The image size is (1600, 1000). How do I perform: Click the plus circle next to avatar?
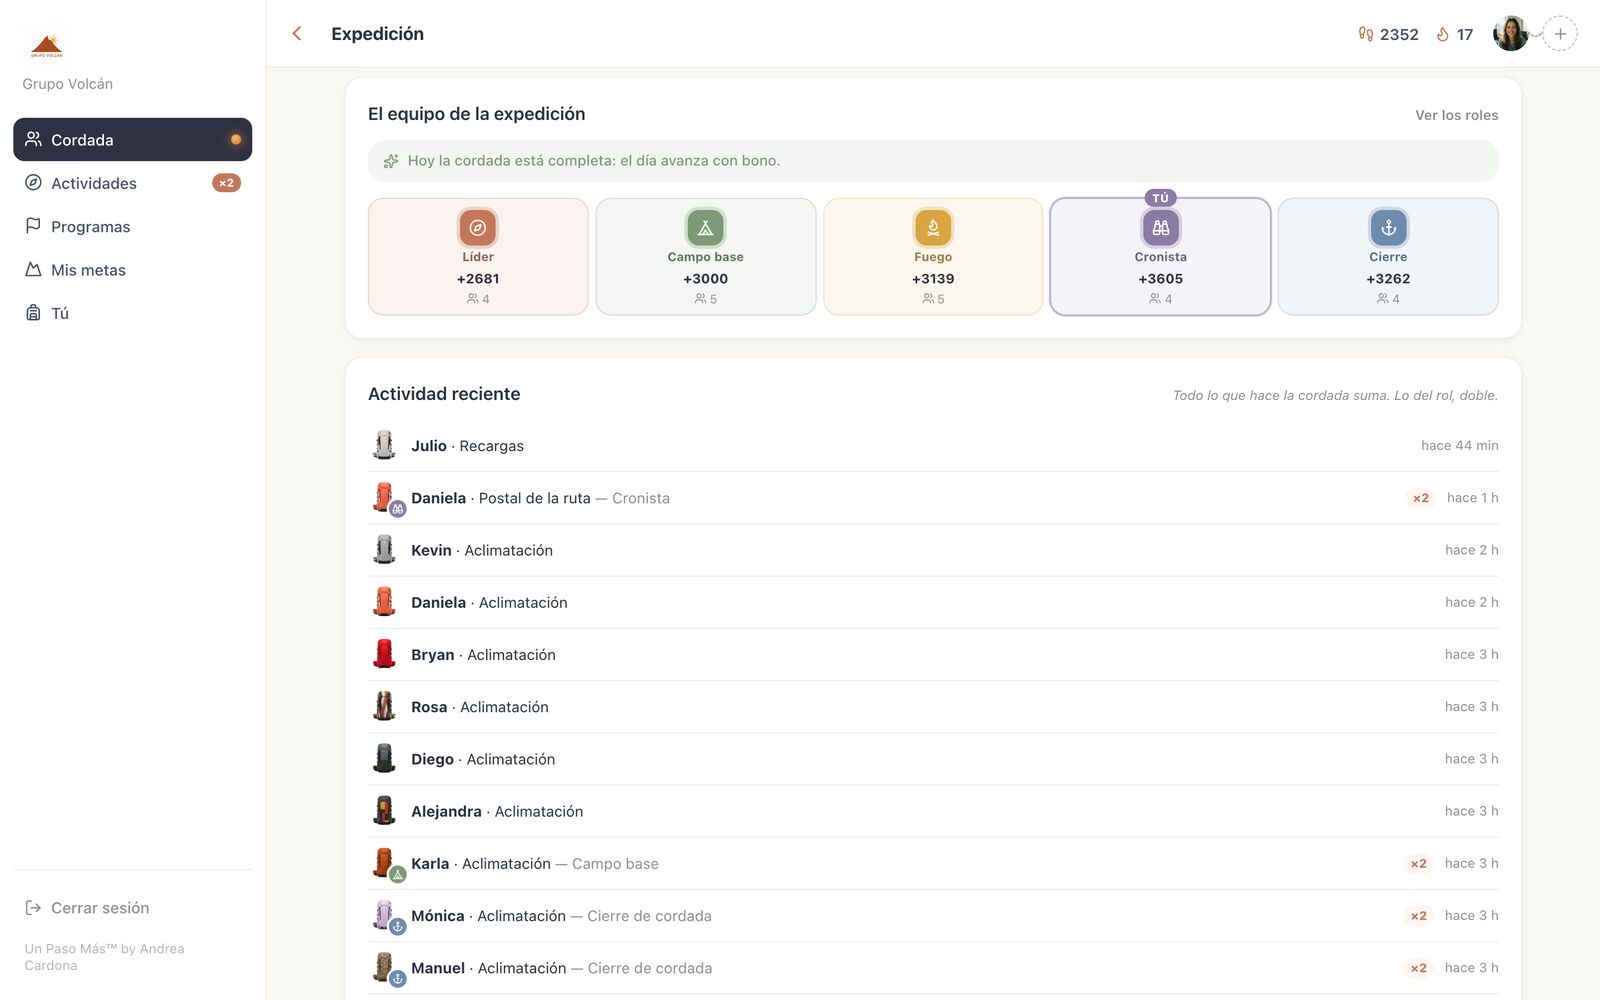pos(1560,34)
